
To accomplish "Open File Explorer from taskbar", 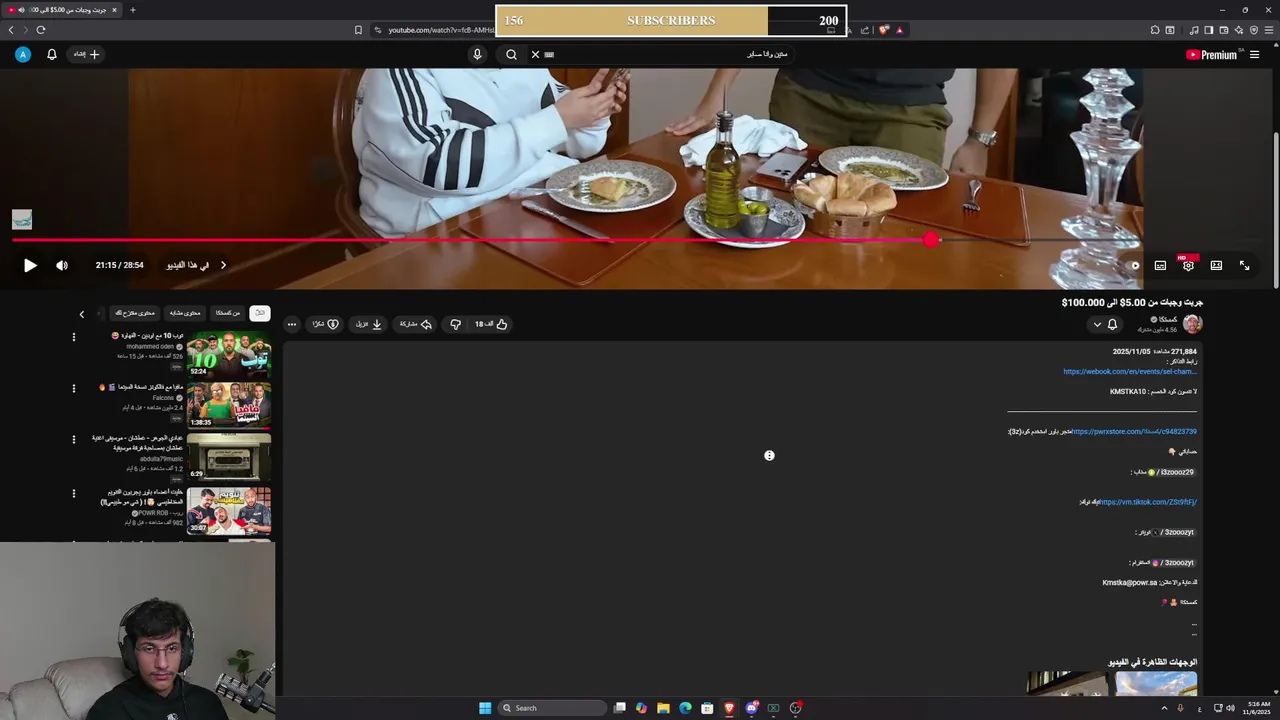I will pos(663,708).
